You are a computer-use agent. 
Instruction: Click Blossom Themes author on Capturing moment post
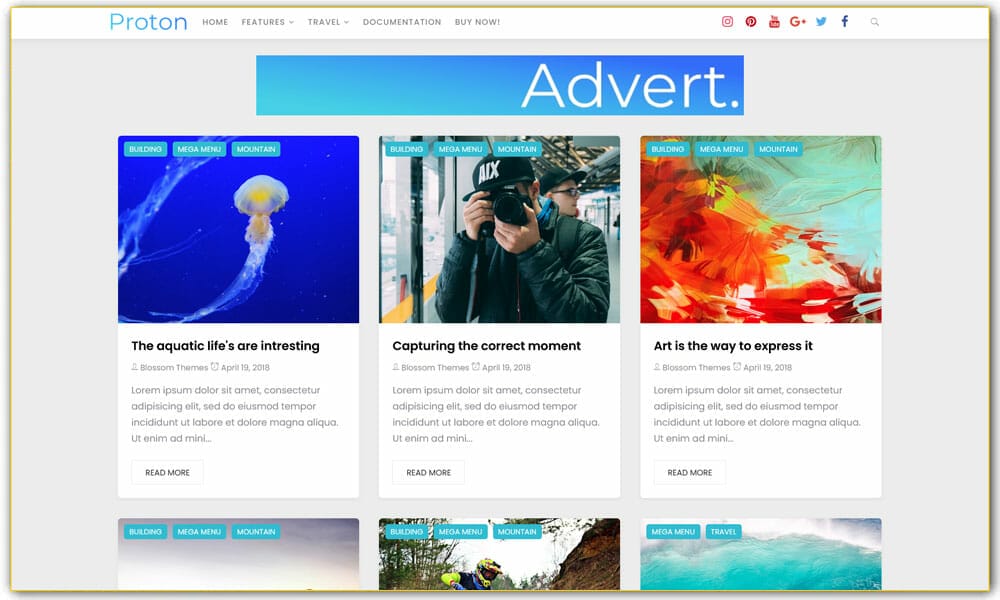pyautogui.click(x=435, y=367)
